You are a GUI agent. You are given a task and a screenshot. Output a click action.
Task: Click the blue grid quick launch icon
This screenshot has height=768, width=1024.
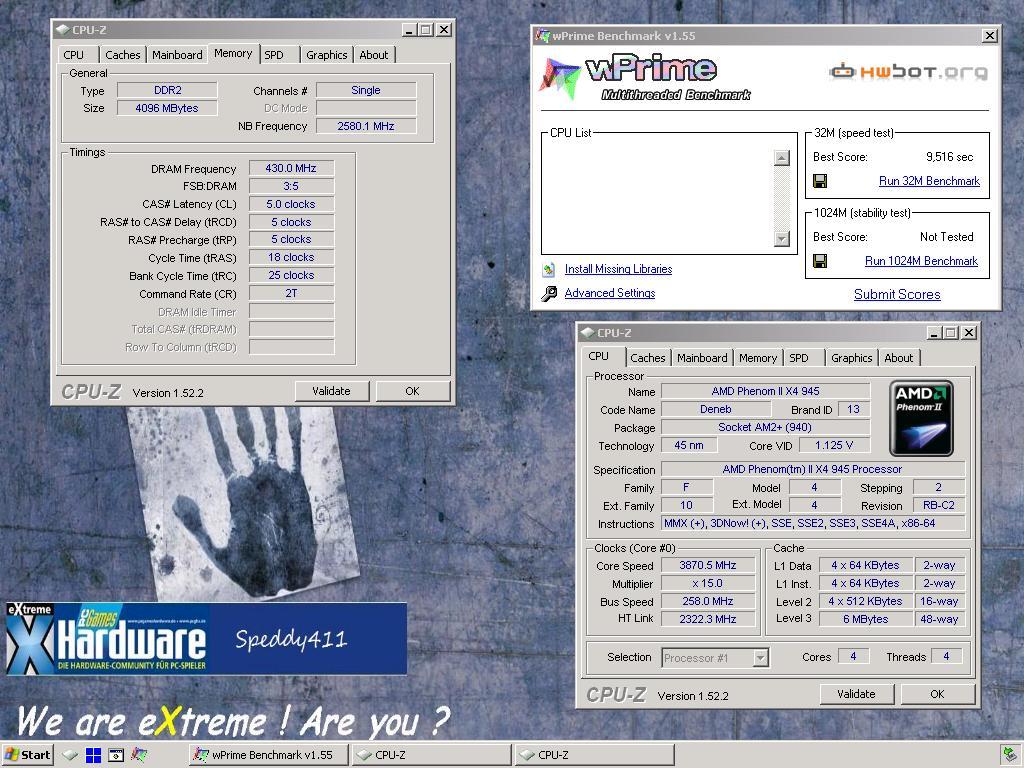(93, 755)
